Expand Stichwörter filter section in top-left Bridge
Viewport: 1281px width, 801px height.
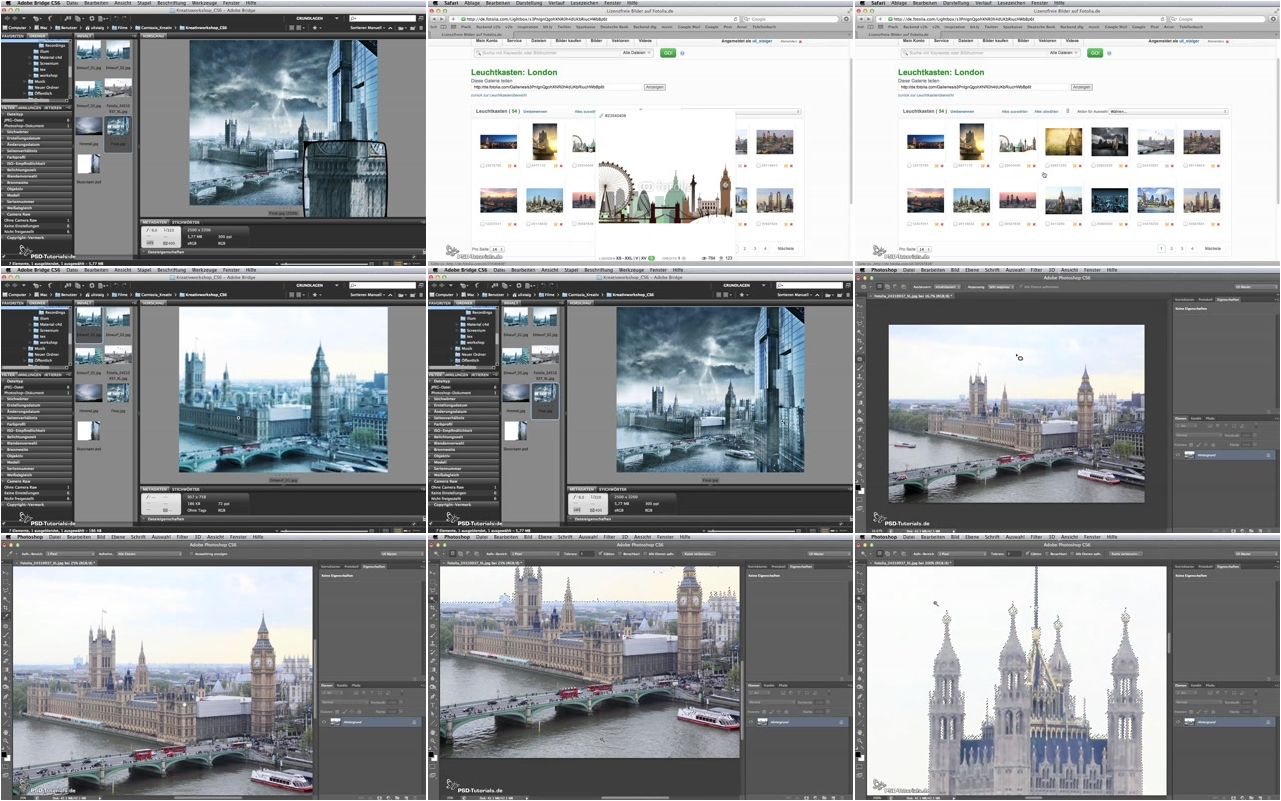tap(36, 132)
